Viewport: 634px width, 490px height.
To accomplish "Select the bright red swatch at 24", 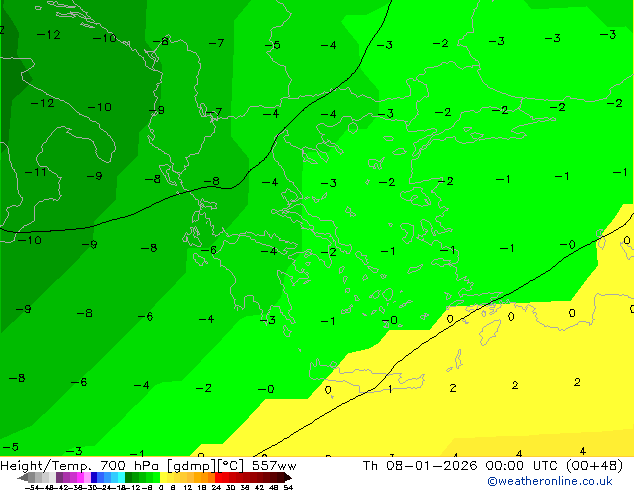I will coord(218,477).
